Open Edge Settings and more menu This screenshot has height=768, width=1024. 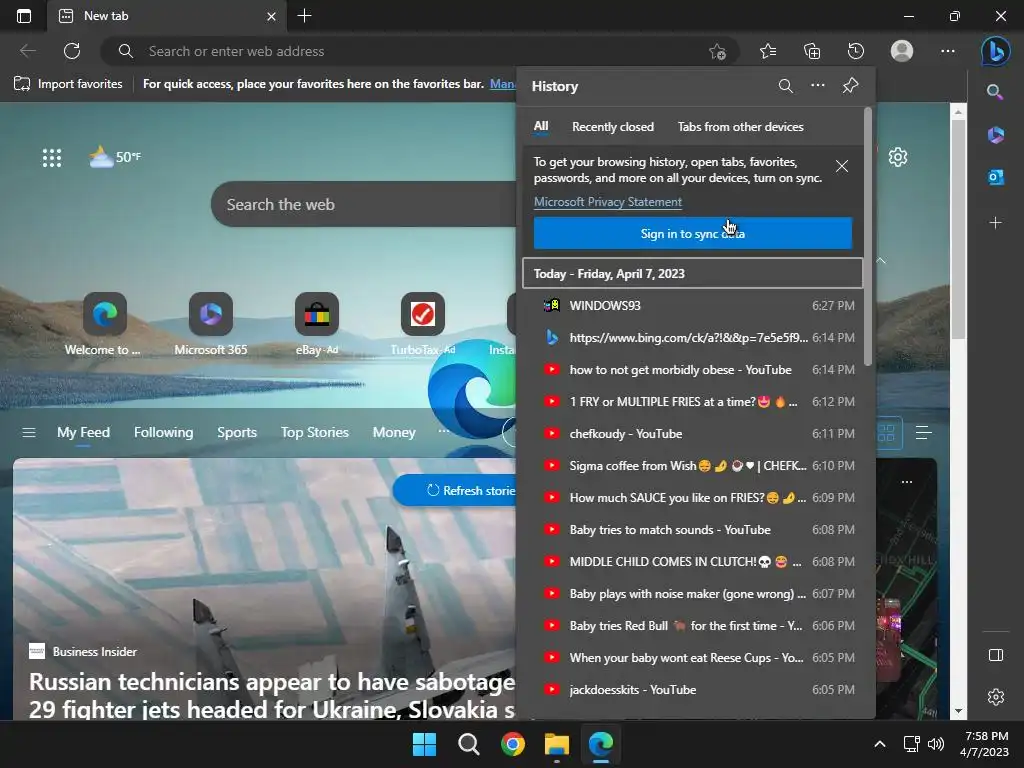tap(948, 51)
